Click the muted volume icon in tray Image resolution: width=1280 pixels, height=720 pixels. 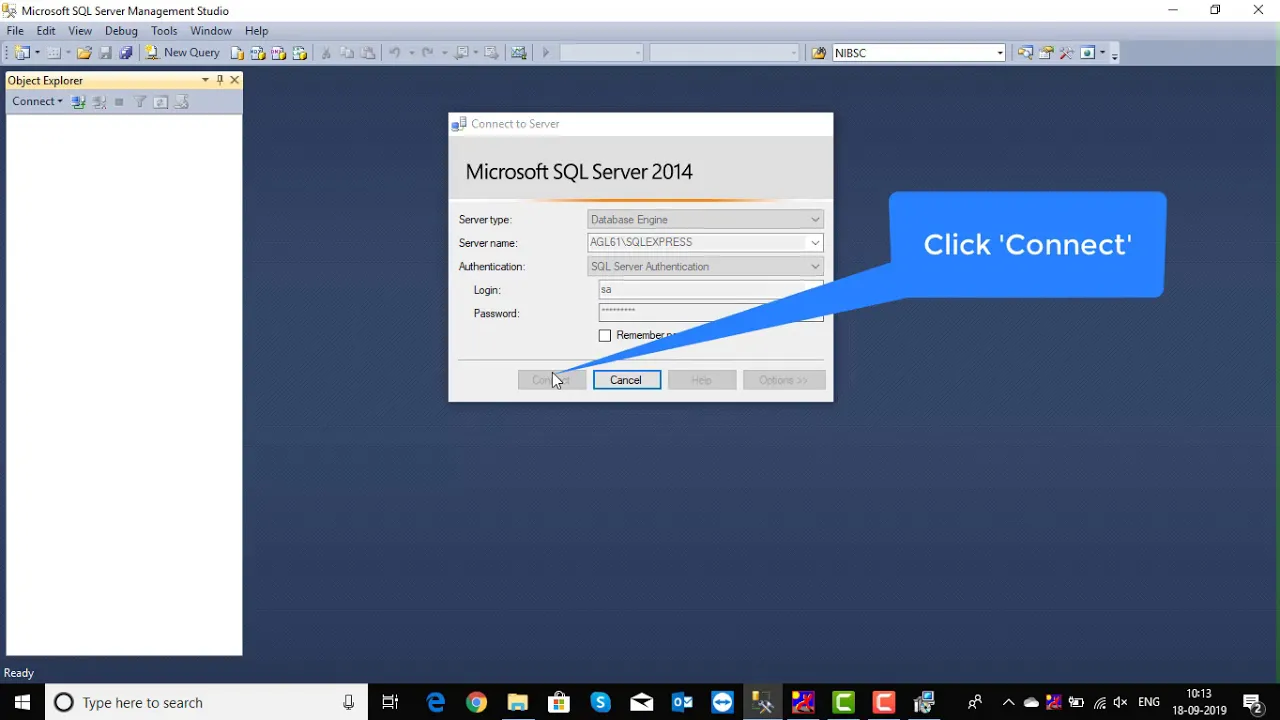pos(1121,703)
